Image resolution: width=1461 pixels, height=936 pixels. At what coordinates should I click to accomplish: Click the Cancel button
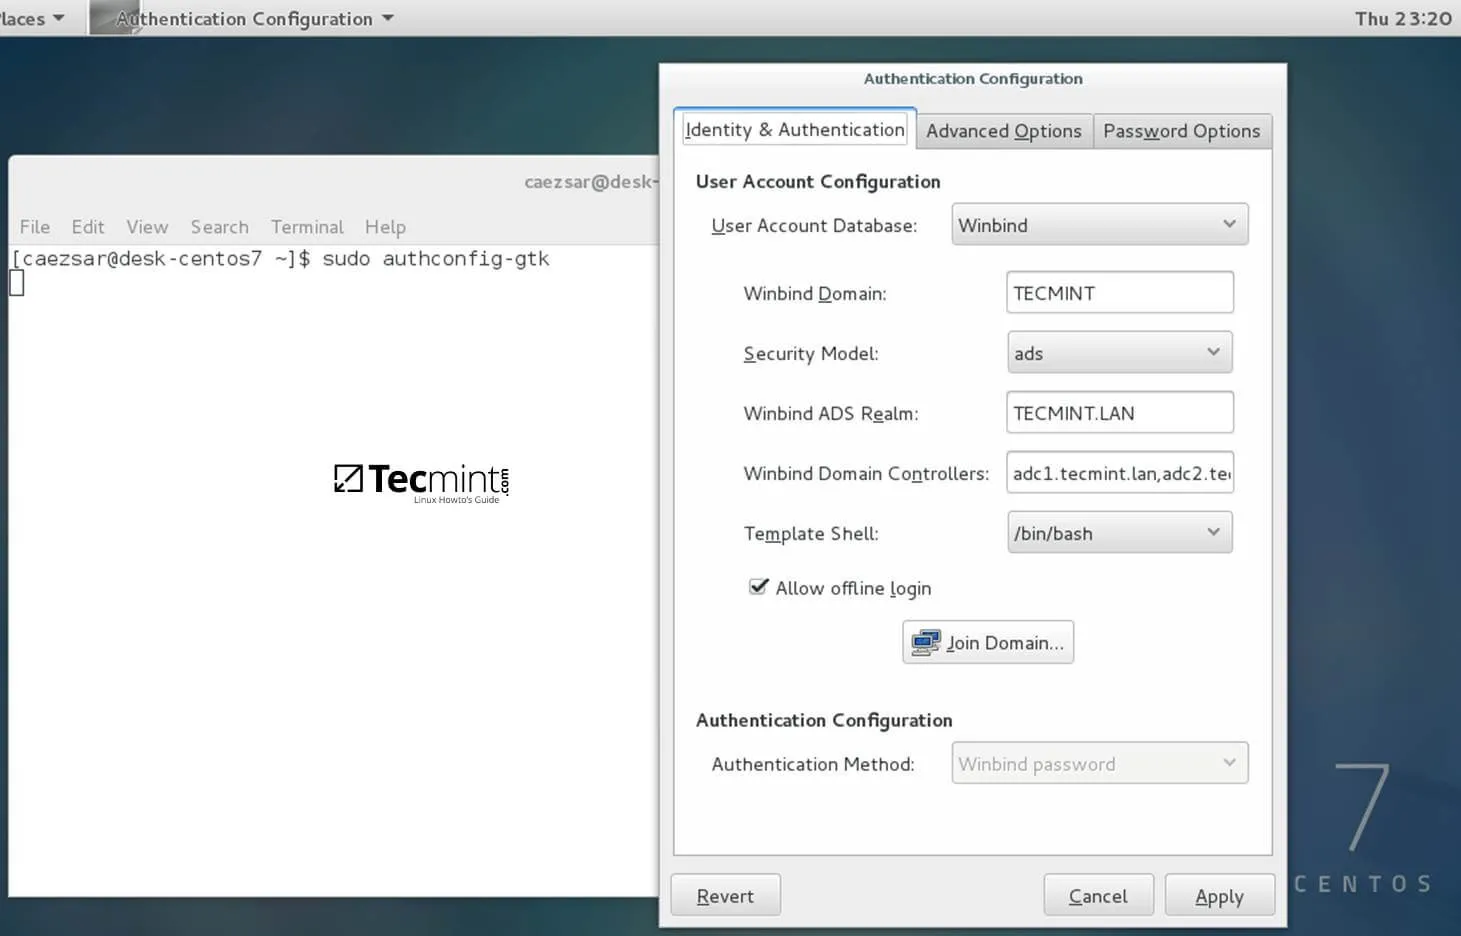pos(1098,896)
